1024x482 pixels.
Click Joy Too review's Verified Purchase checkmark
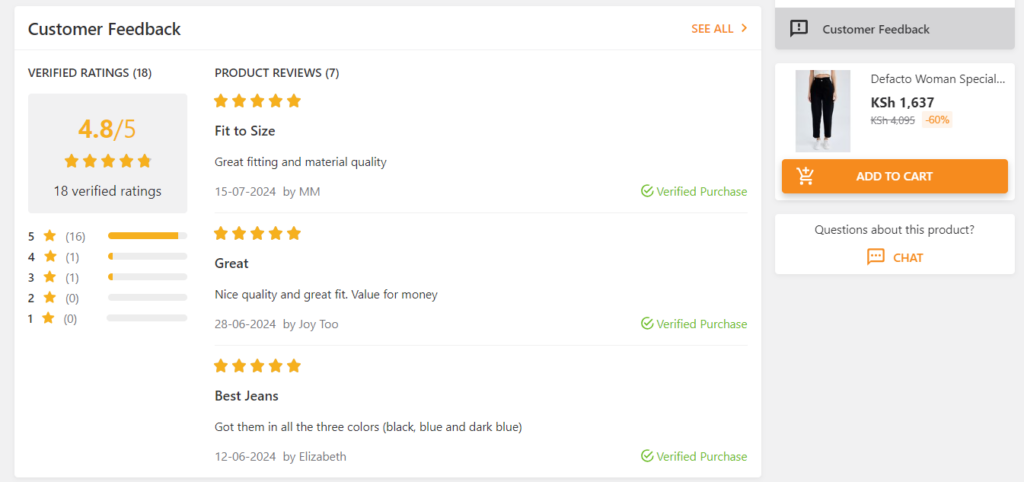pos(647,324)
